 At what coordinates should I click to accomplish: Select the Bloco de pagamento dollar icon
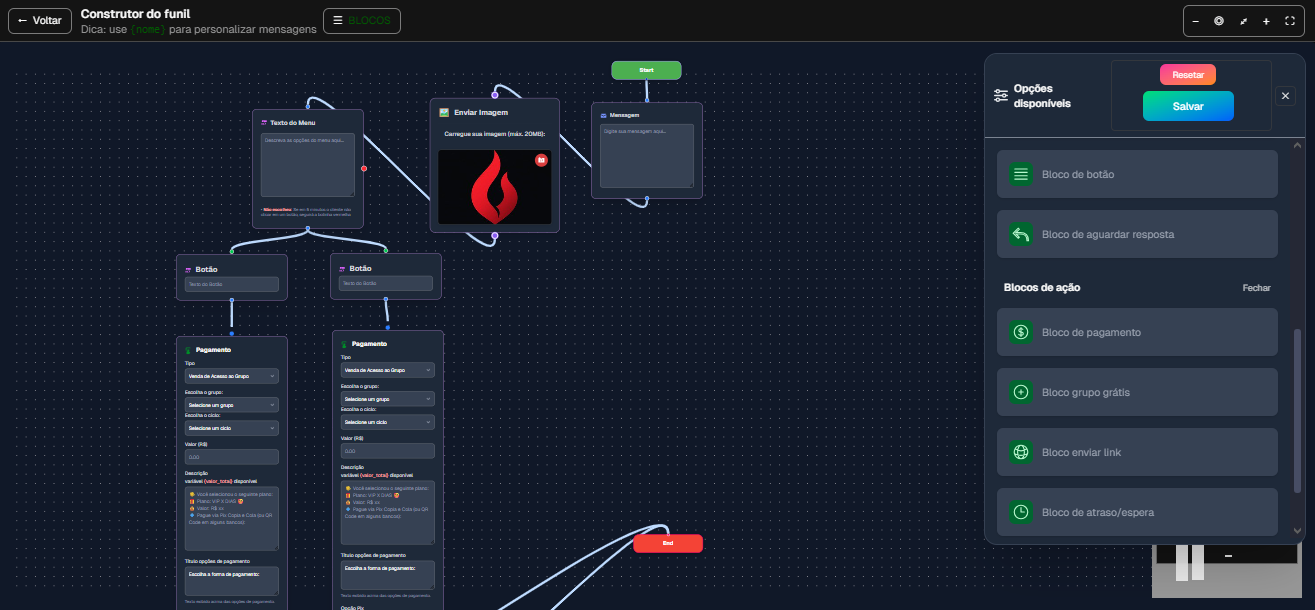tap(1021, 332)
